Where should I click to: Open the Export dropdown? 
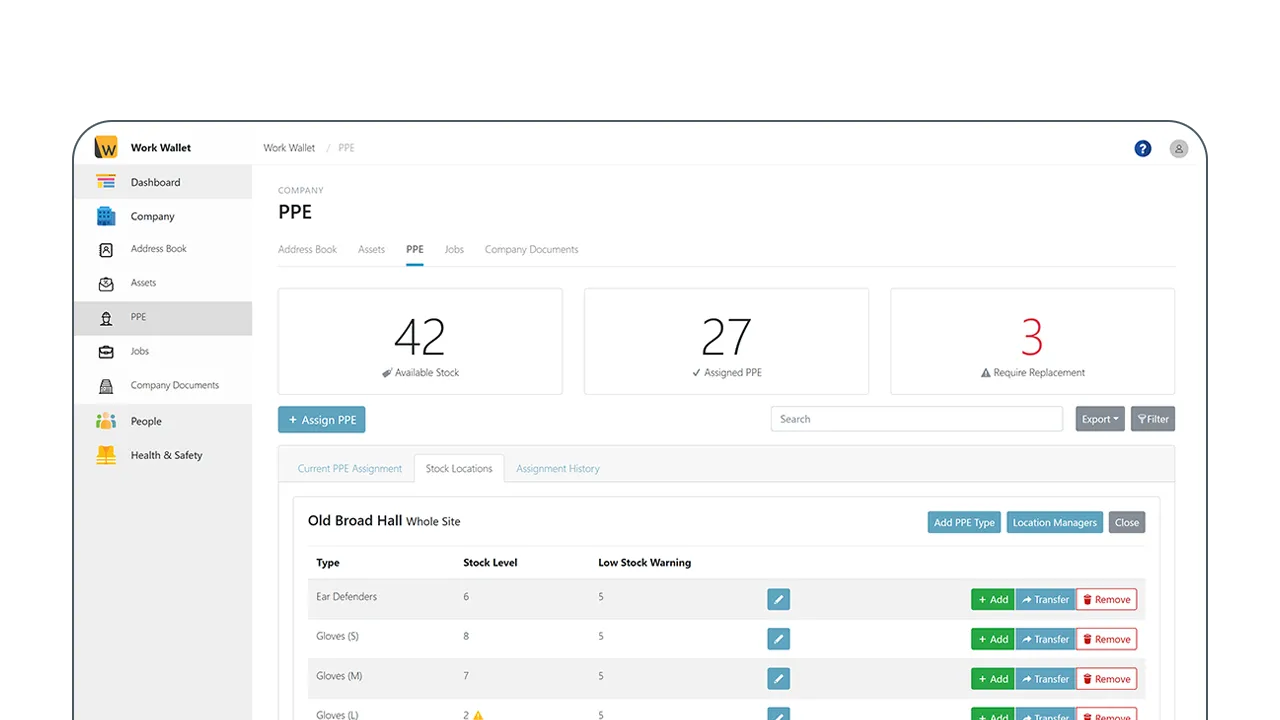coord(1098,418)
